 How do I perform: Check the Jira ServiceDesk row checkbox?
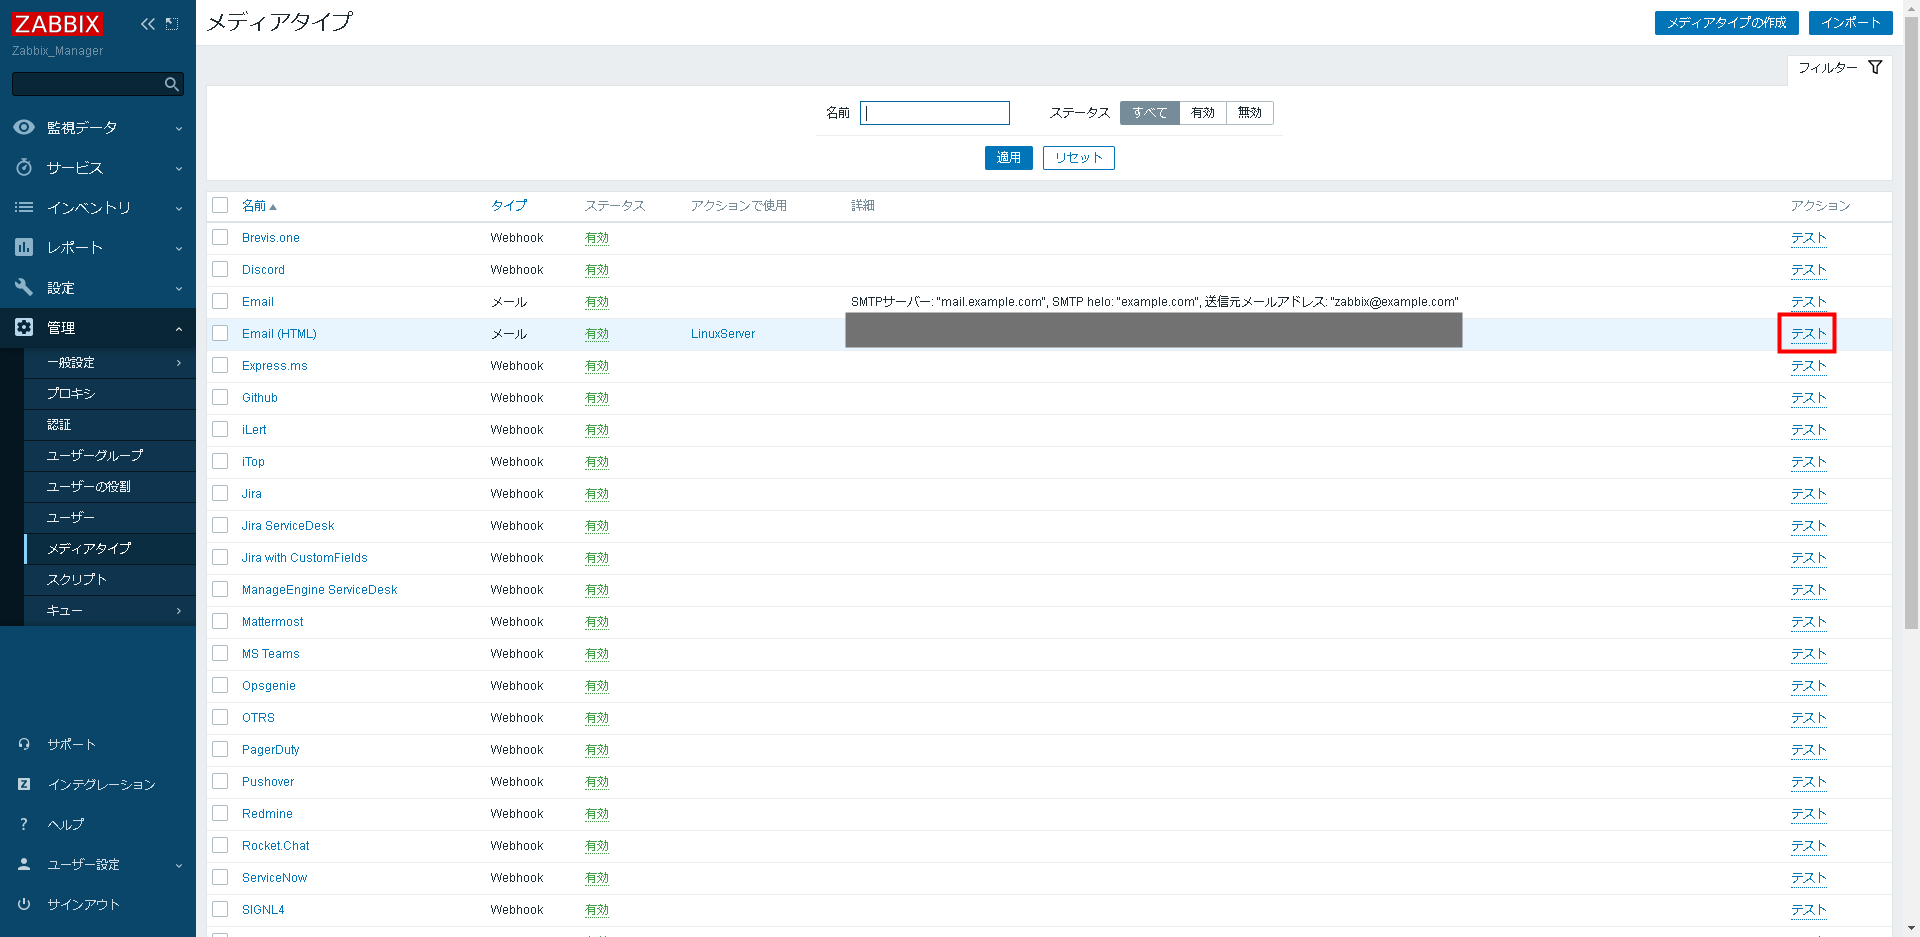point(220,525)
